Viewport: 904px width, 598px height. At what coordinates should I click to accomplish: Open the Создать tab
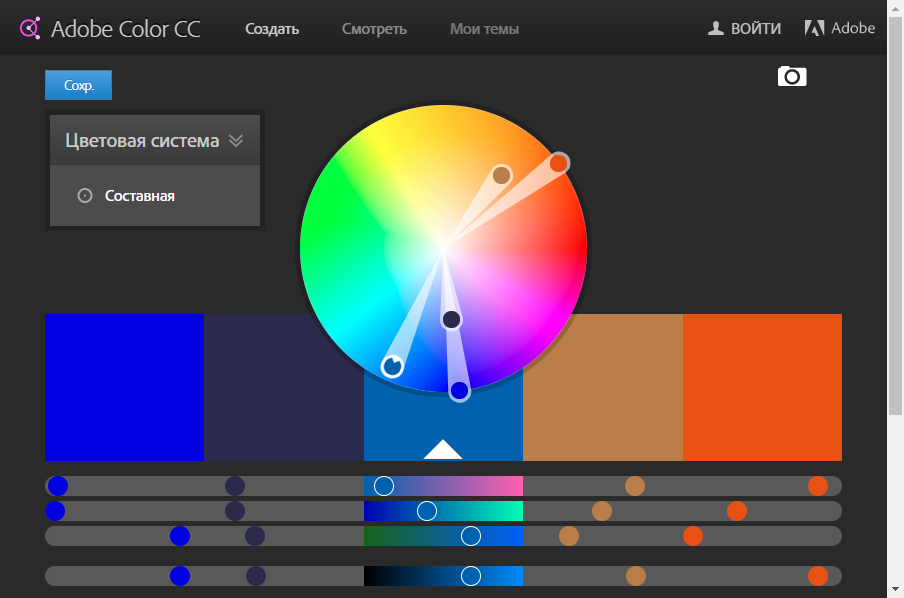point(272,29)
